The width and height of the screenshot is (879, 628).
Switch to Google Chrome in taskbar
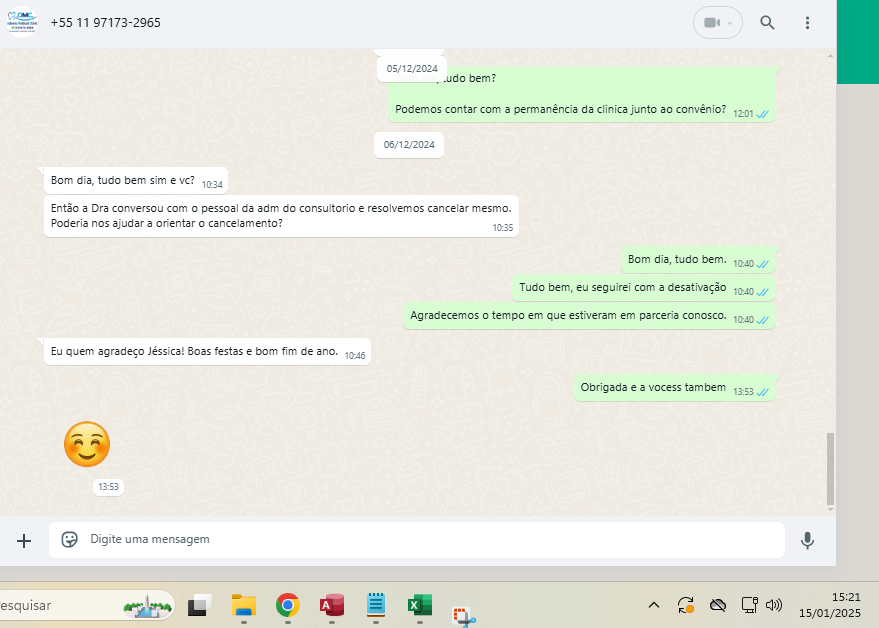click(x=288, y=605)
